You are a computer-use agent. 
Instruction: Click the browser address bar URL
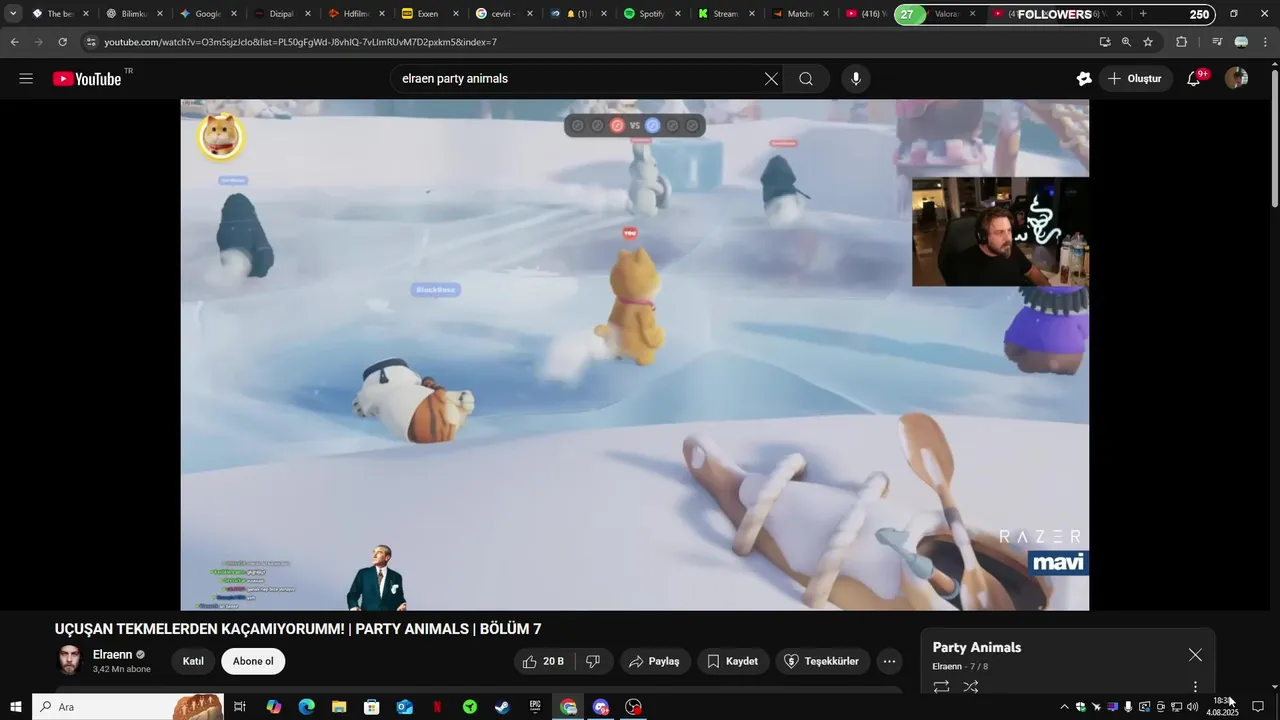pyautogui.click(x=300, y=42)
